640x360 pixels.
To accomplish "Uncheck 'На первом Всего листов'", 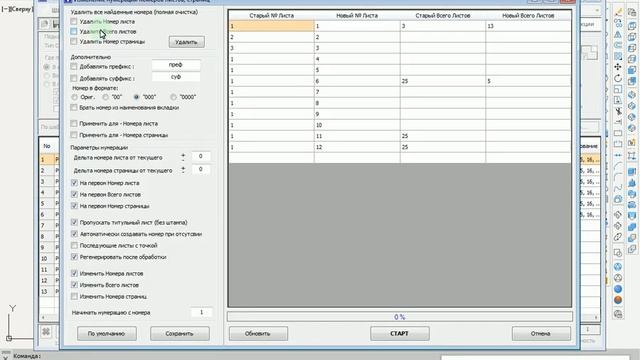I will 74,194.
